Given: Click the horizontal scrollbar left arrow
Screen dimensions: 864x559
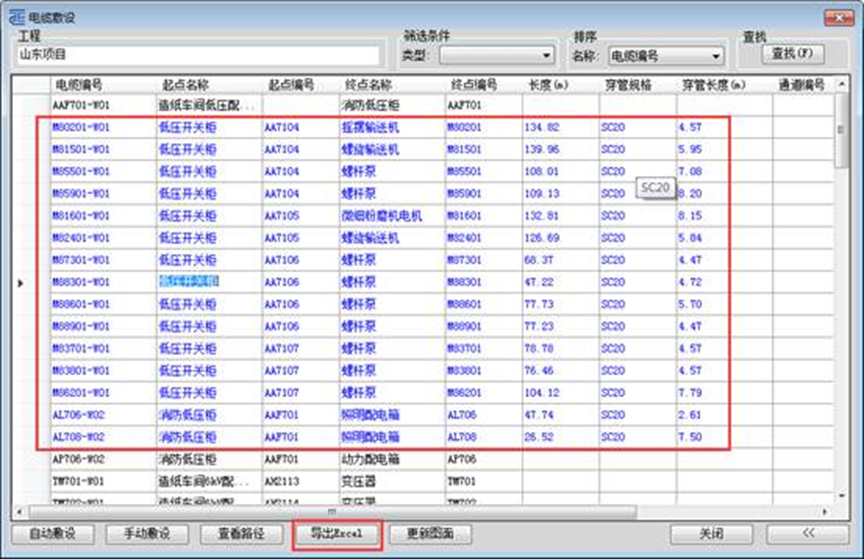Looking at the screenshot, I should (x=20, y=512).
